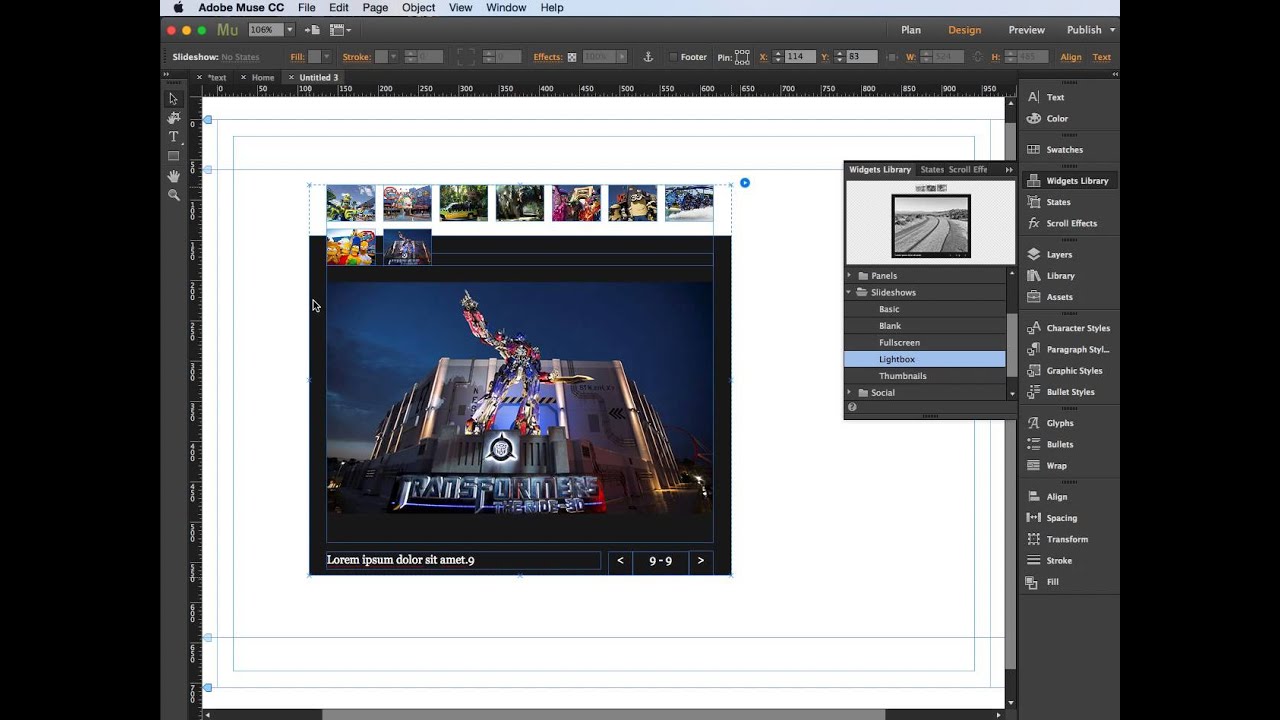The height and width of the screenshot is (720, 1280).
Task: Open the Stroke panel in sidebar
Action: point(1049,561)
